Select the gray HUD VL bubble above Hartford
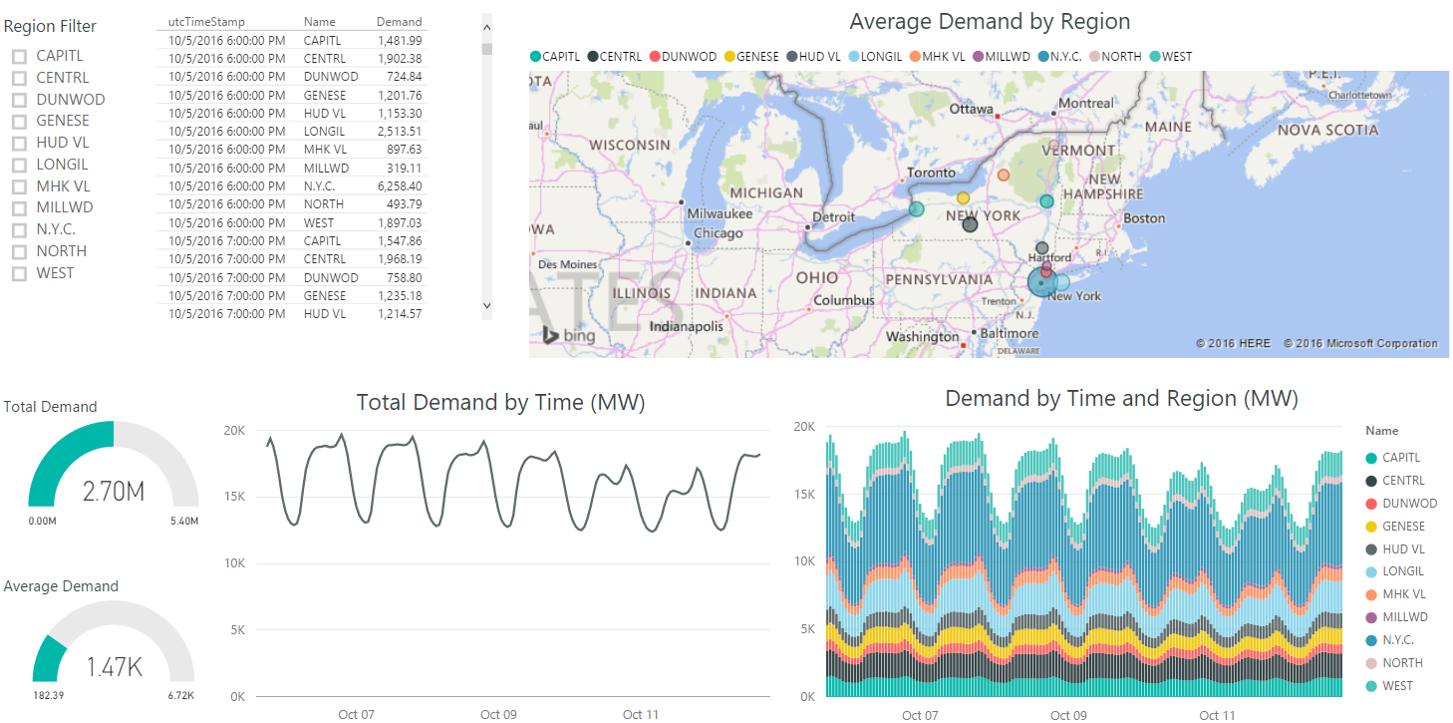1453x723 pixels. click(1042, 247)
